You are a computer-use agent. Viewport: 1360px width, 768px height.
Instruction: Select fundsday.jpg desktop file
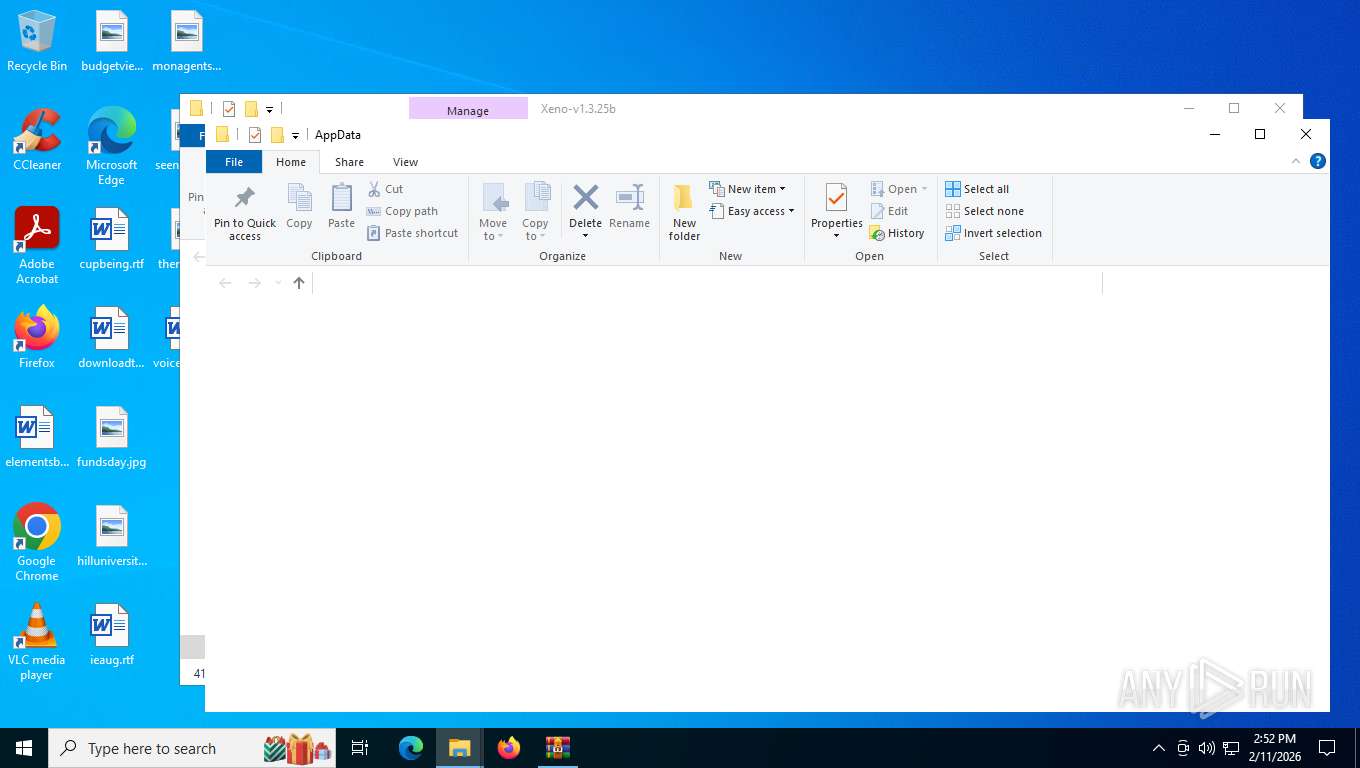click(111, 437)
